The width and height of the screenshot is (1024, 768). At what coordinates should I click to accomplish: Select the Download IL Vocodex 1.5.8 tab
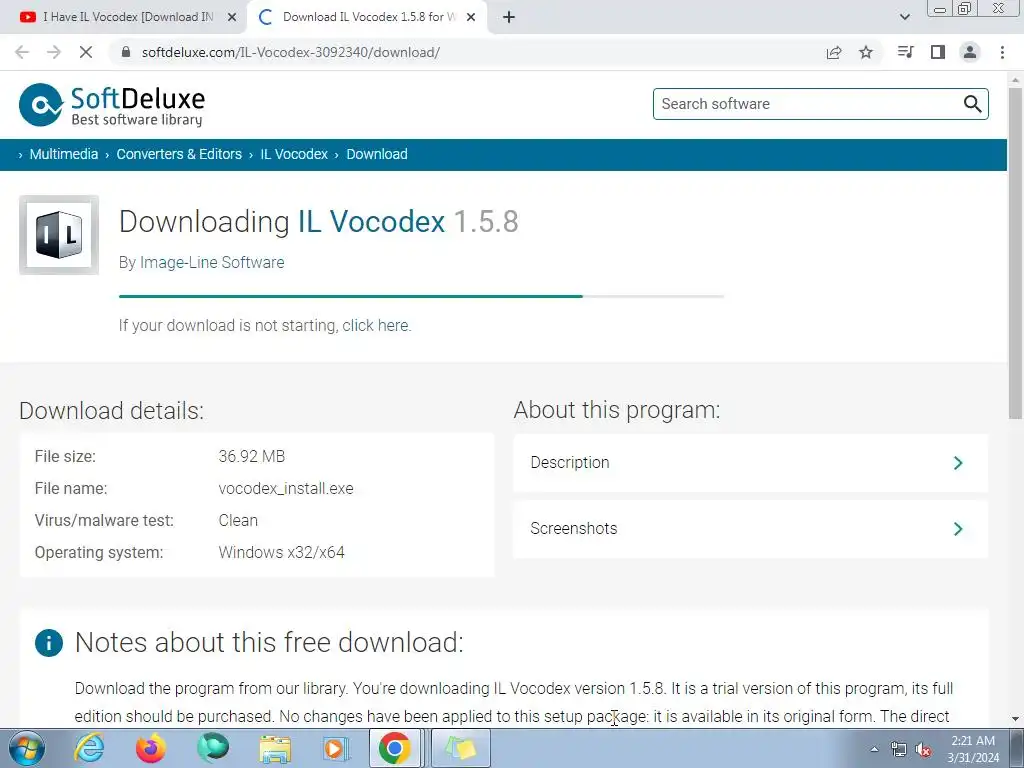(366, 17)
